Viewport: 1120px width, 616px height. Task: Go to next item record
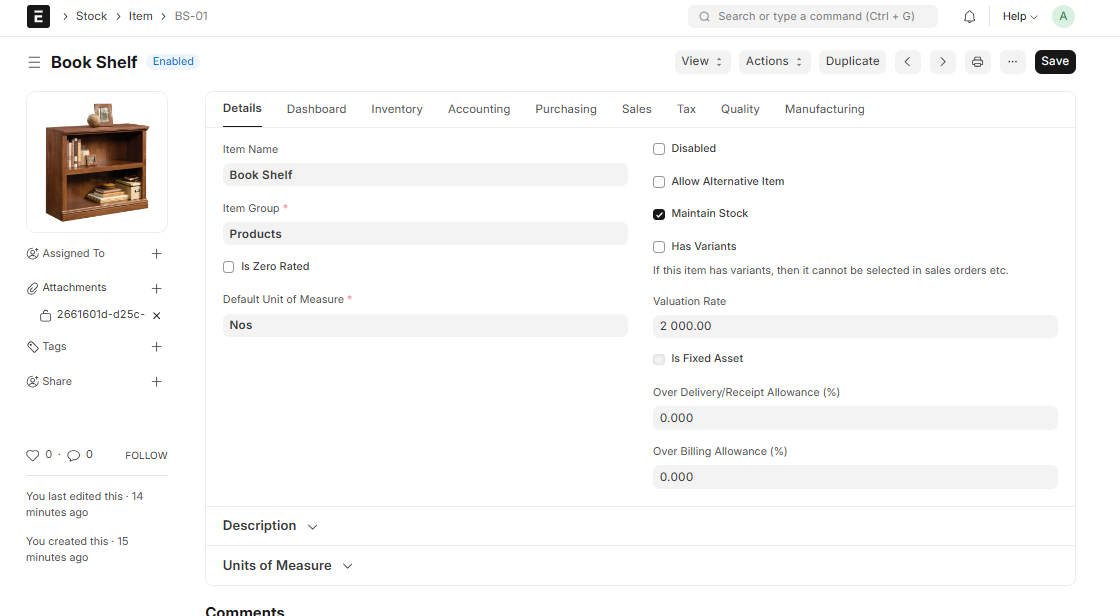click(943, 61)
